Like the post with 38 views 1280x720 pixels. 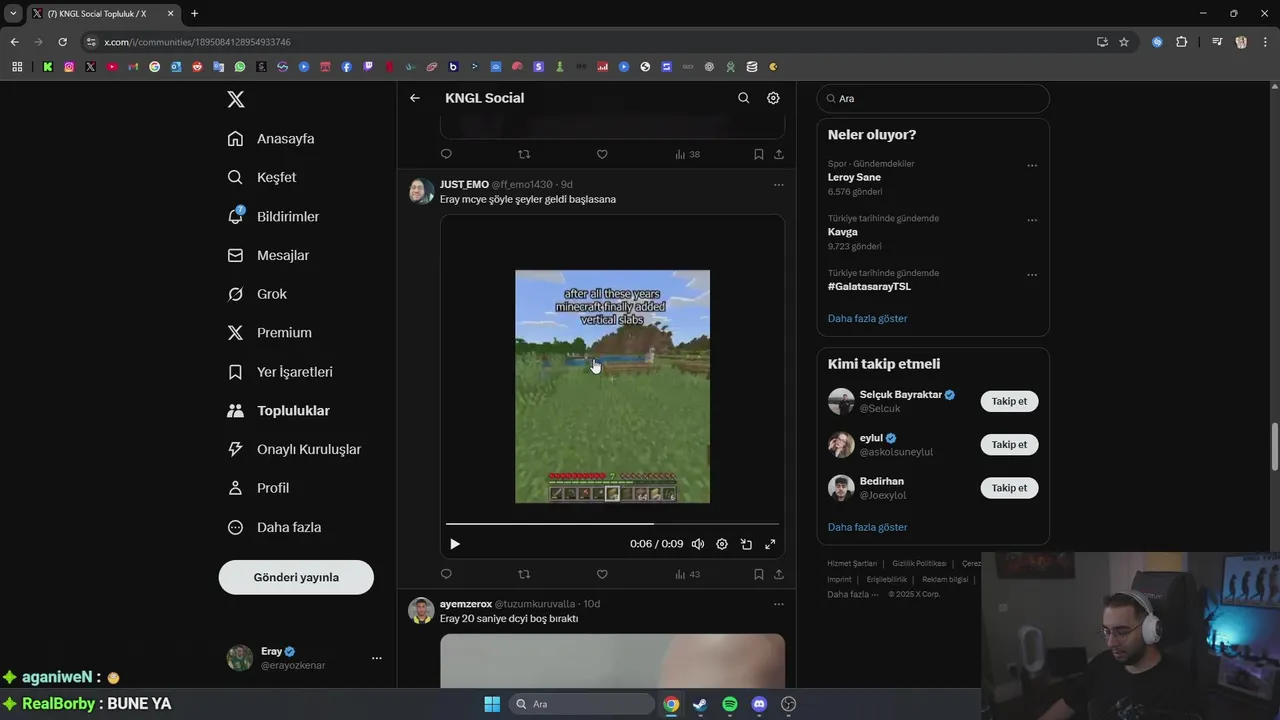click(x=602, y=154)
